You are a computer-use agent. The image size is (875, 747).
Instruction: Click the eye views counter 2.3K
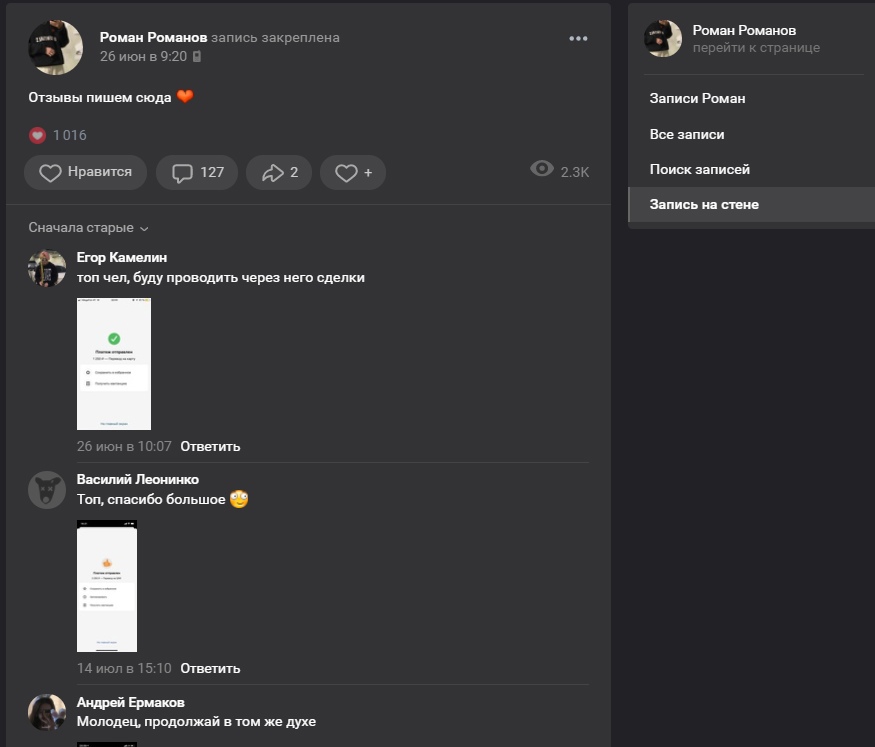tap(560, 171)
